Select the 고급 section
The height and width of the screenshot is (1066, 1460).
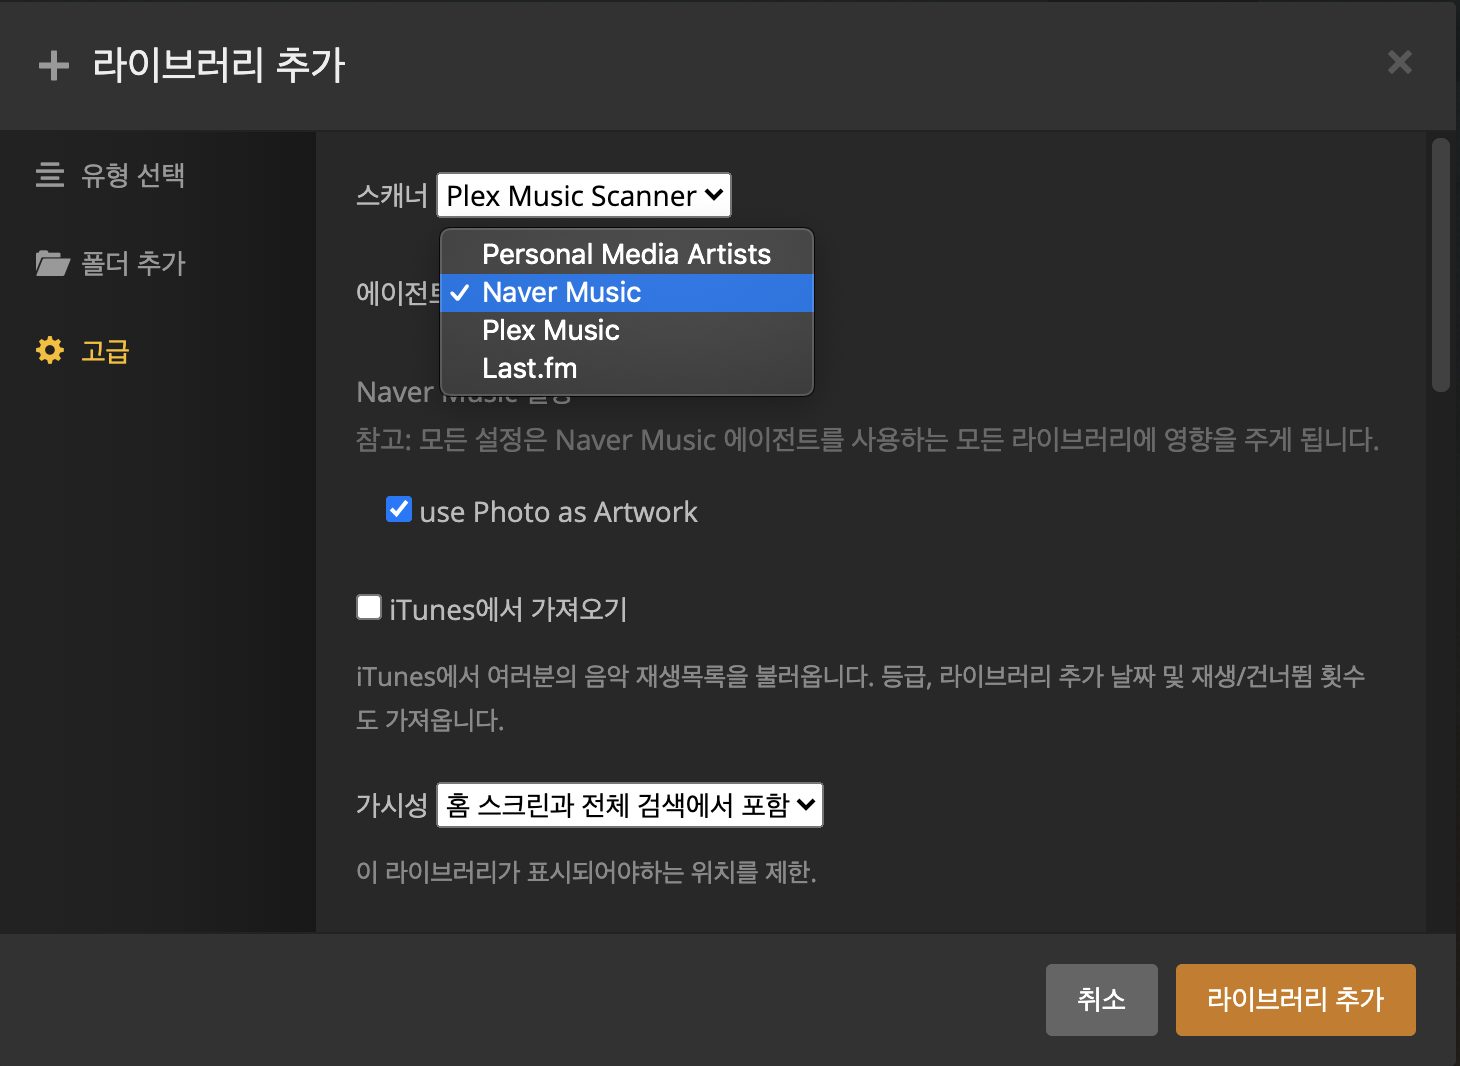105,351
